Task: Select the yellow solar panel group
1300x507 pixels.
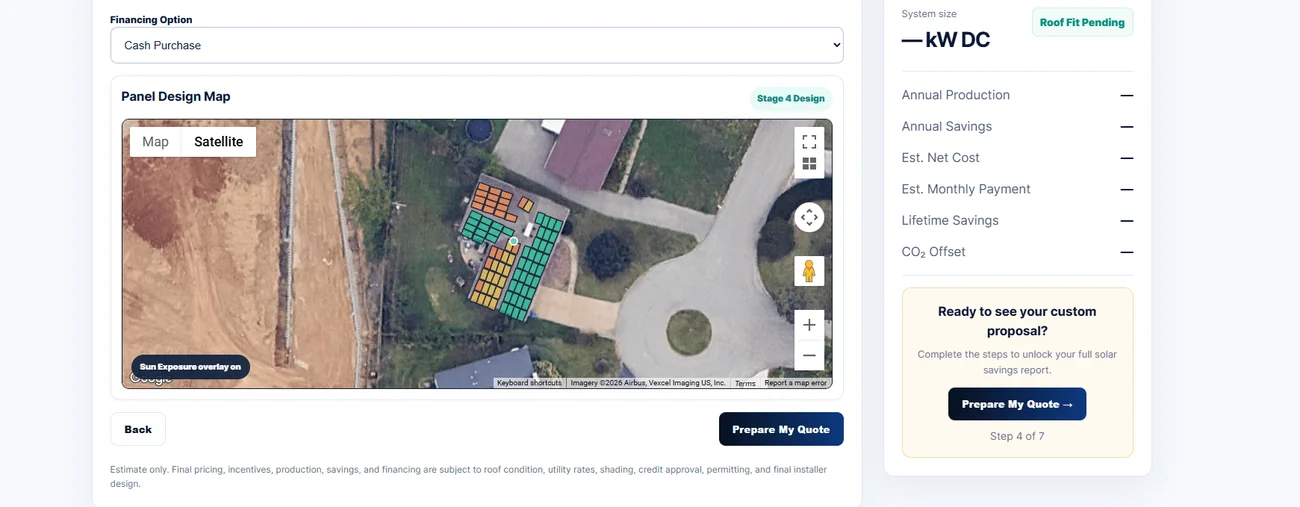Action: [494, 277]
